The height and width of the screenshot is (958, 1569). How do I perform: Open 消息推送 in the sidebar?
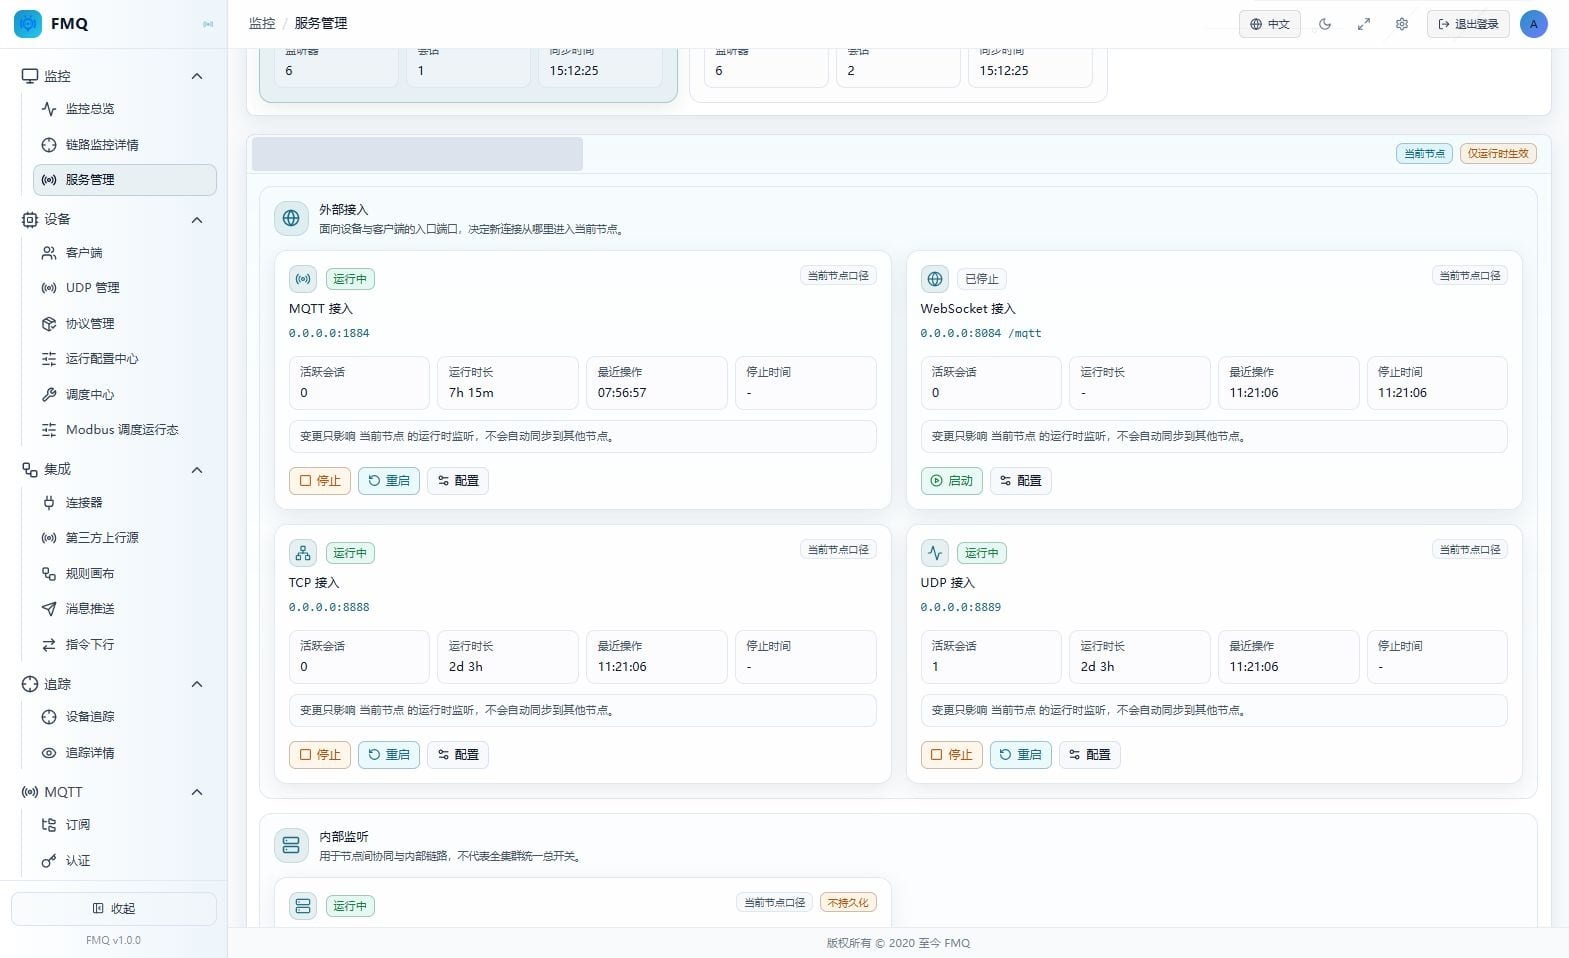[x=125, y=609]
